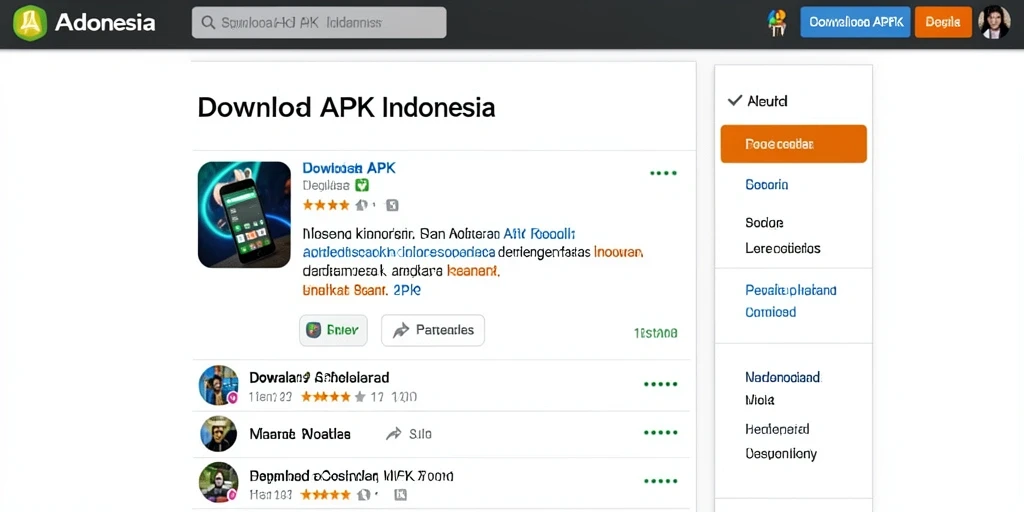Click share arrow in 'Maarat Noatlas' row
The image size is (1024, 512).
[x=394, y=434]
